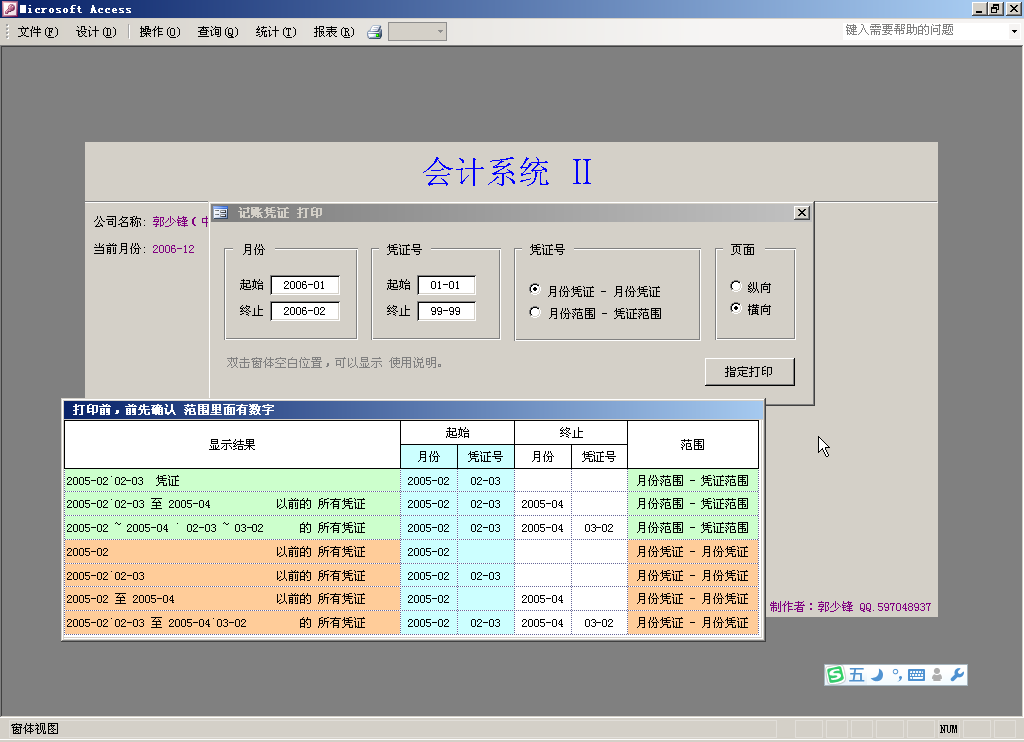Open the 文件(F) menu
This screenshot has height=742, width=1024.
[37, 32]
